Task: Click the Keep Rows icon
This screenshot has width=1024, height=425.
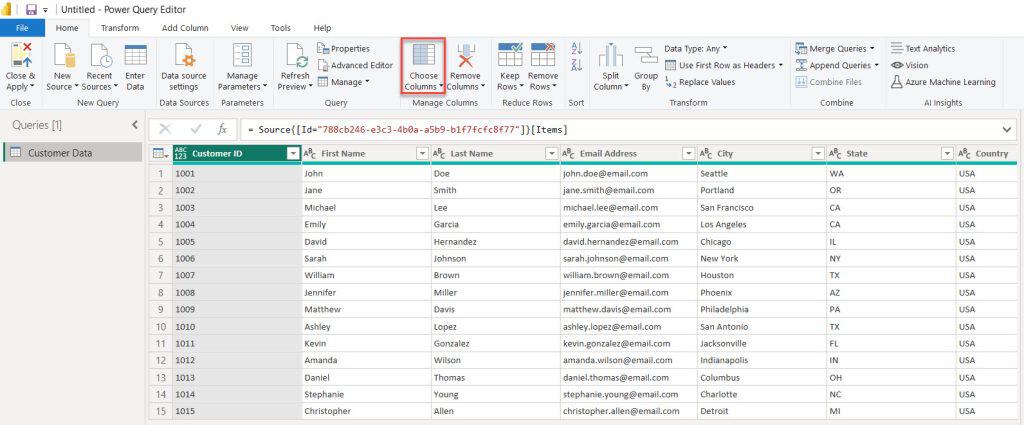Action: pos(509,55)
